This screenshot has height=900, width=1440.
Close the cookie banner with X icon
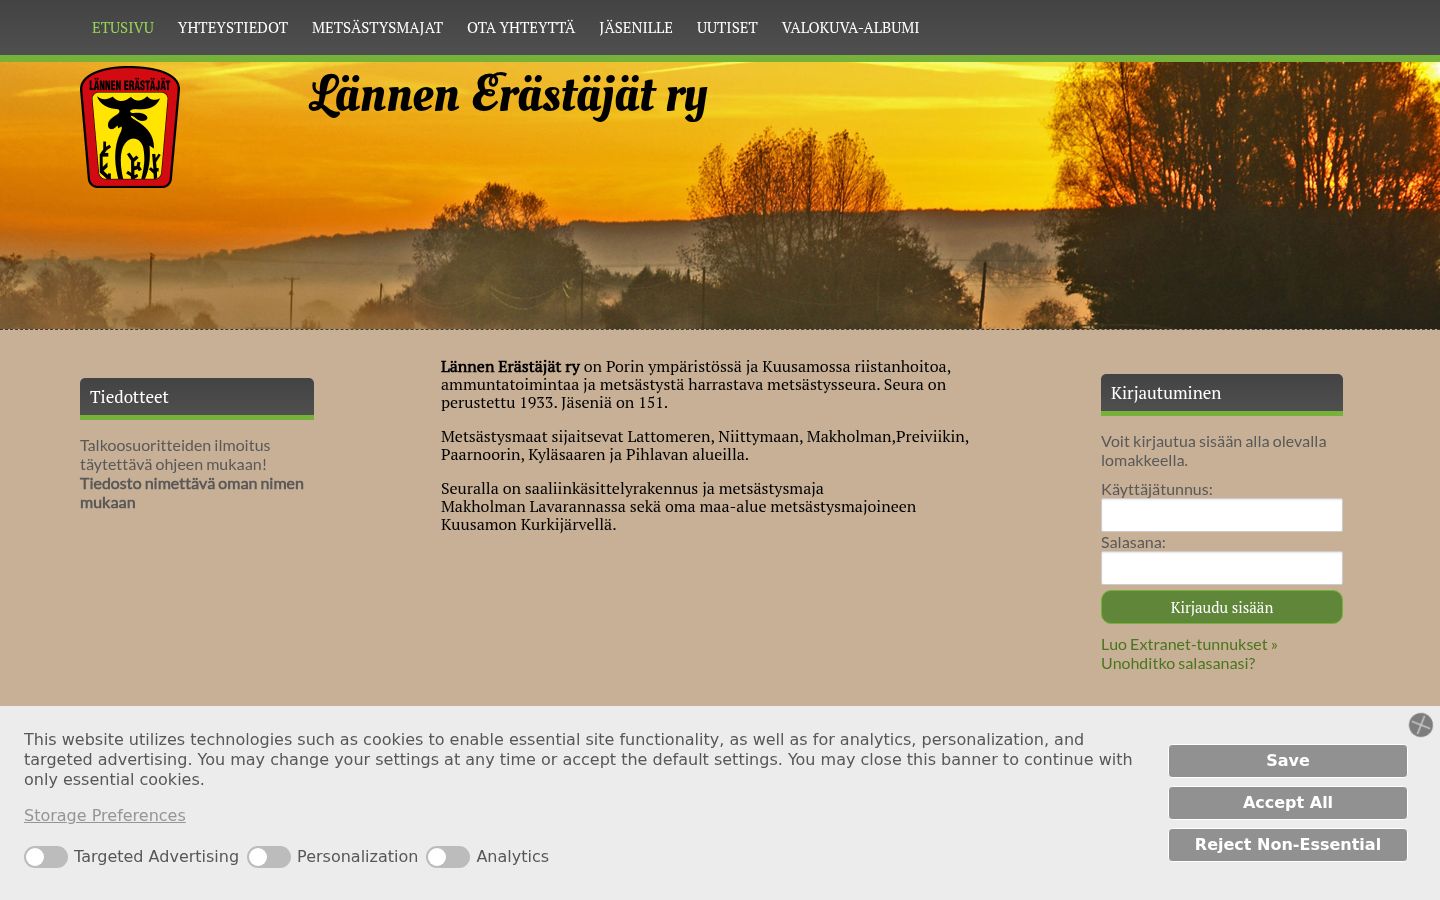(1420, 725)
